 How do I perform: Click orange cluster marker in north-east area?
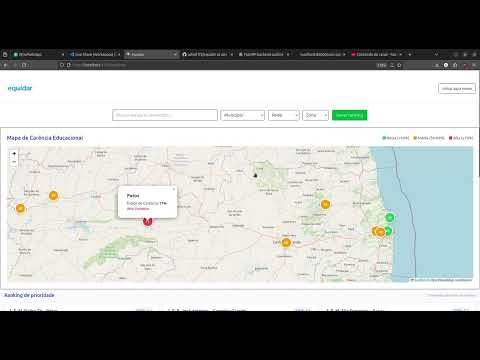coord(325,204)
